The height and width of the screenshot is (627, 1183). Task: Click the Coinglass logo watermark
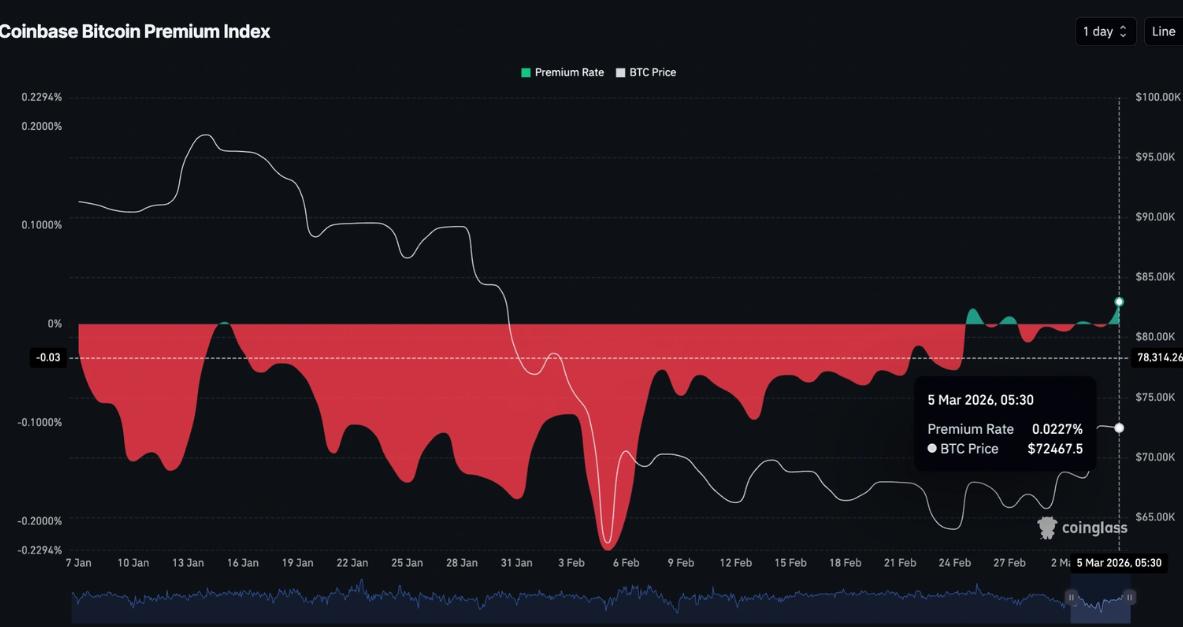(1084, 526)
